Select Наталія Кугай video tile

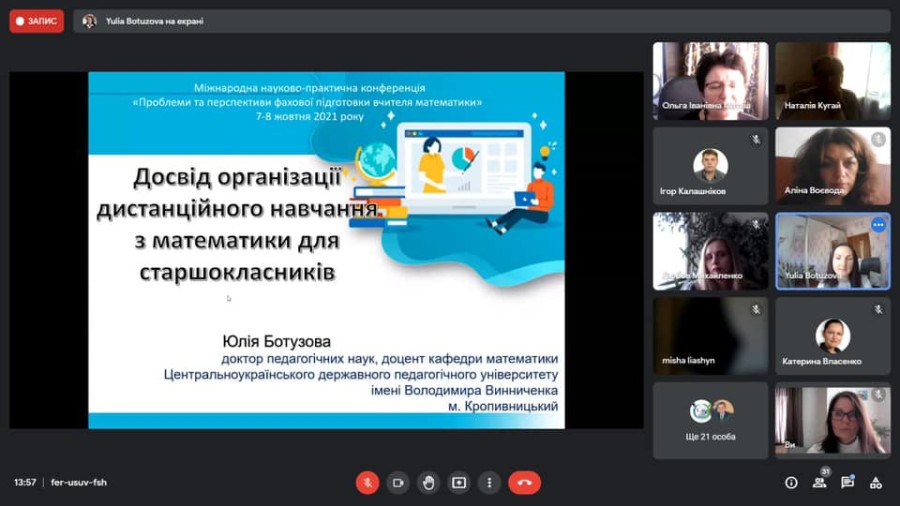tap(833, 81)
